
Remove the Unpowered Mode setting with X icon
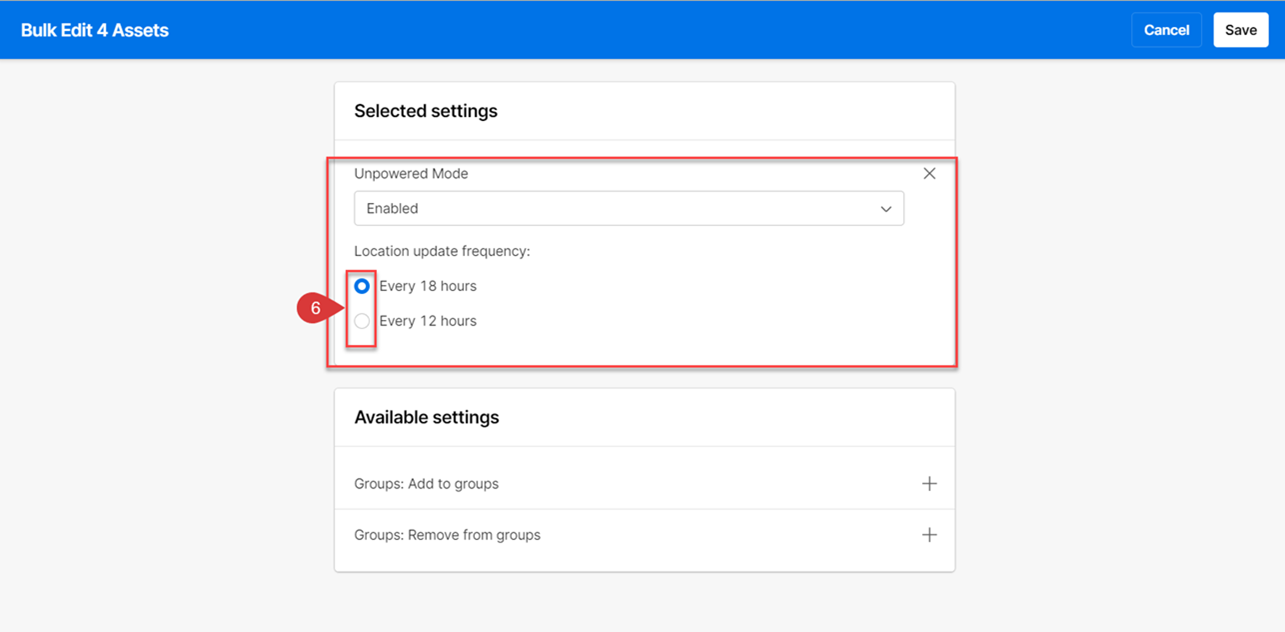tap(929, 174)
